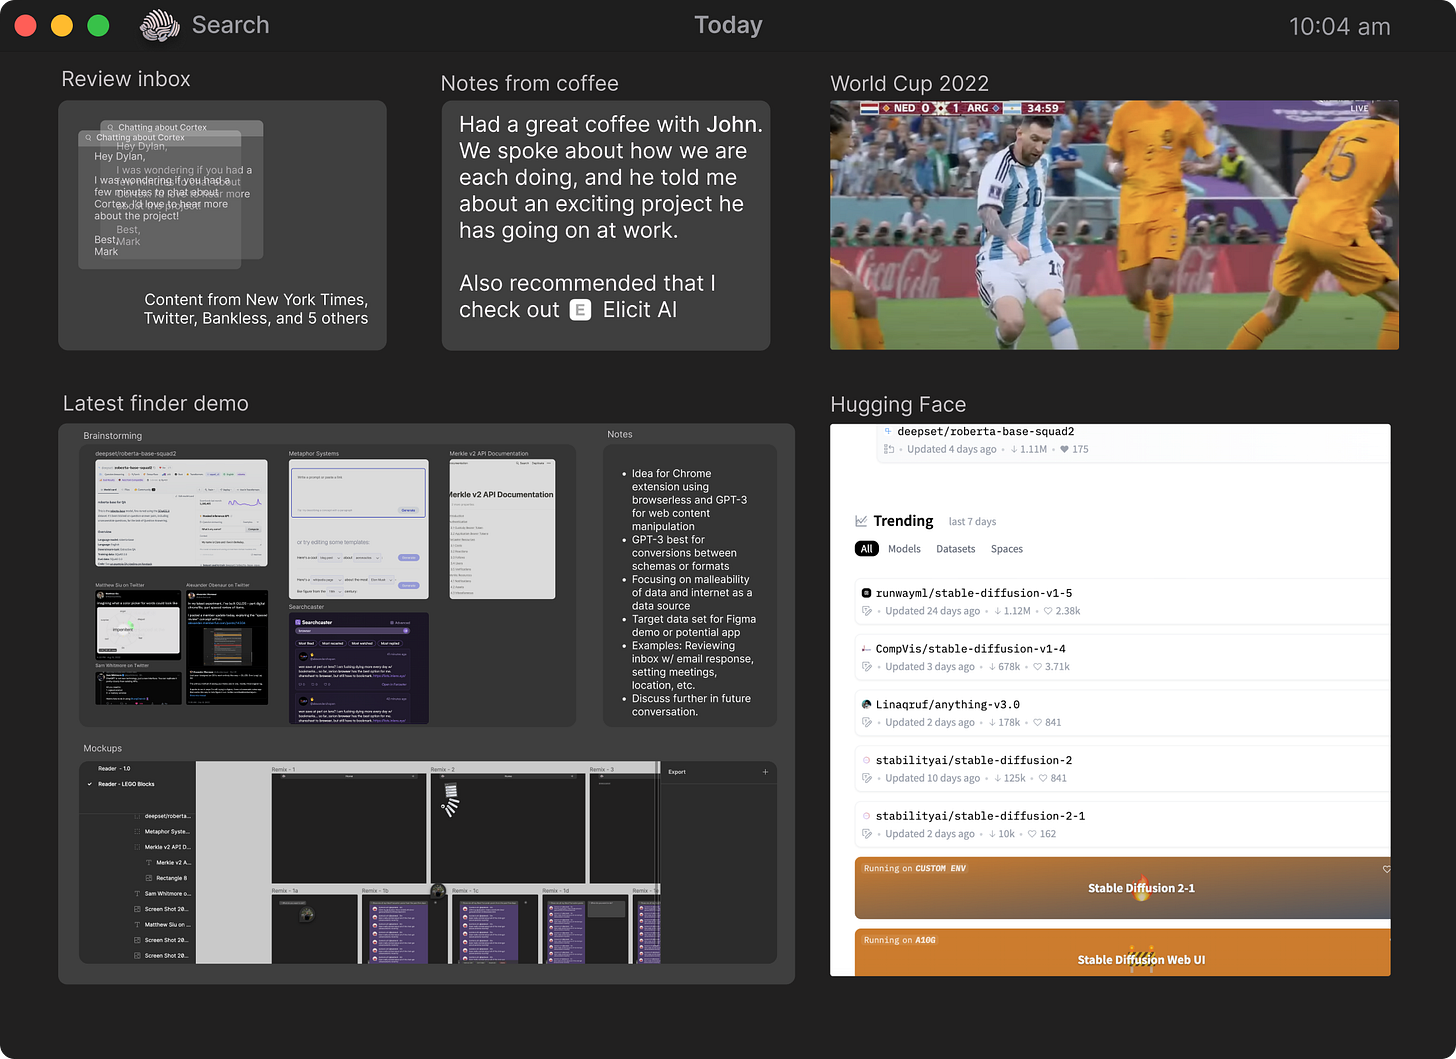Click the model icon next to Linaqruf/anything-v3.0
1456x1059 pixels.
coord(867,704)
